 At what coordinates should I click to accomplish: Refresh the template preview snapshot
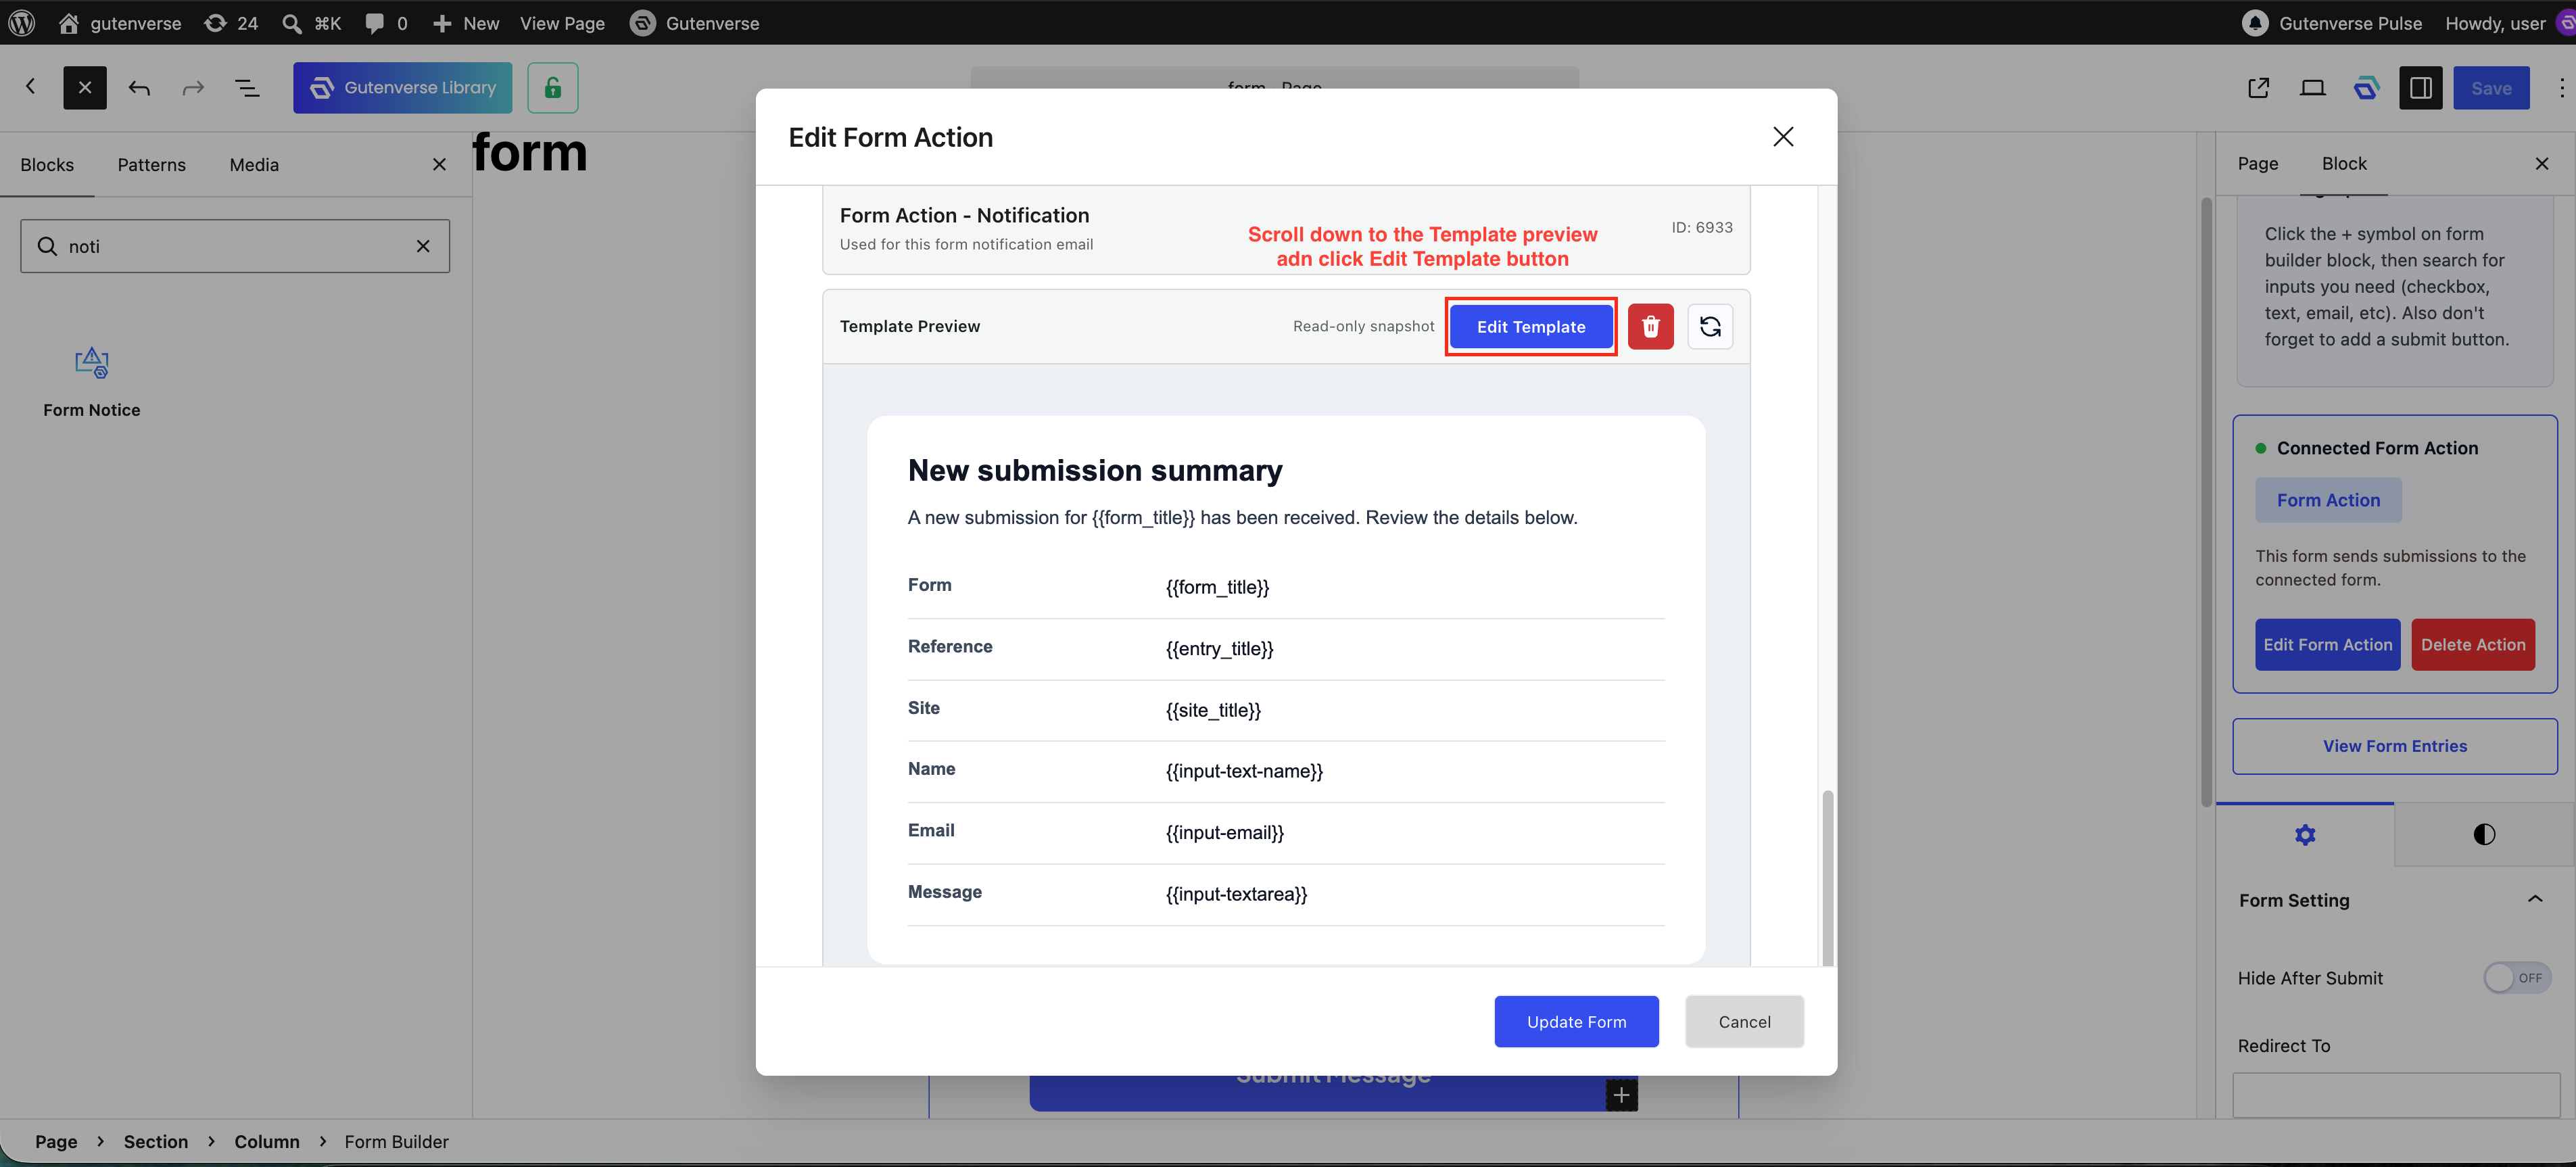point(1710,326)
